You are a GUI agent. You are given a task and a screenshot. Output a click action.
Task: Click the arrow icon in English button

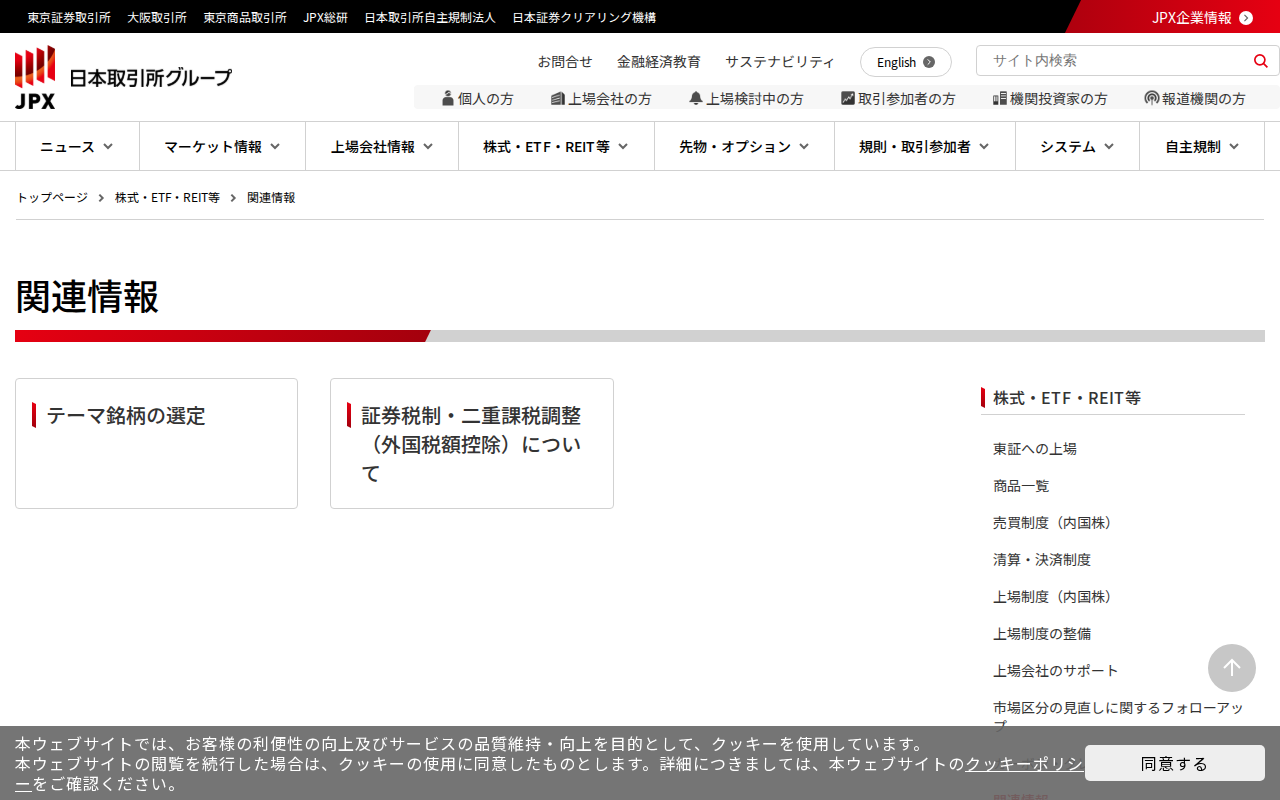(929, 62)
